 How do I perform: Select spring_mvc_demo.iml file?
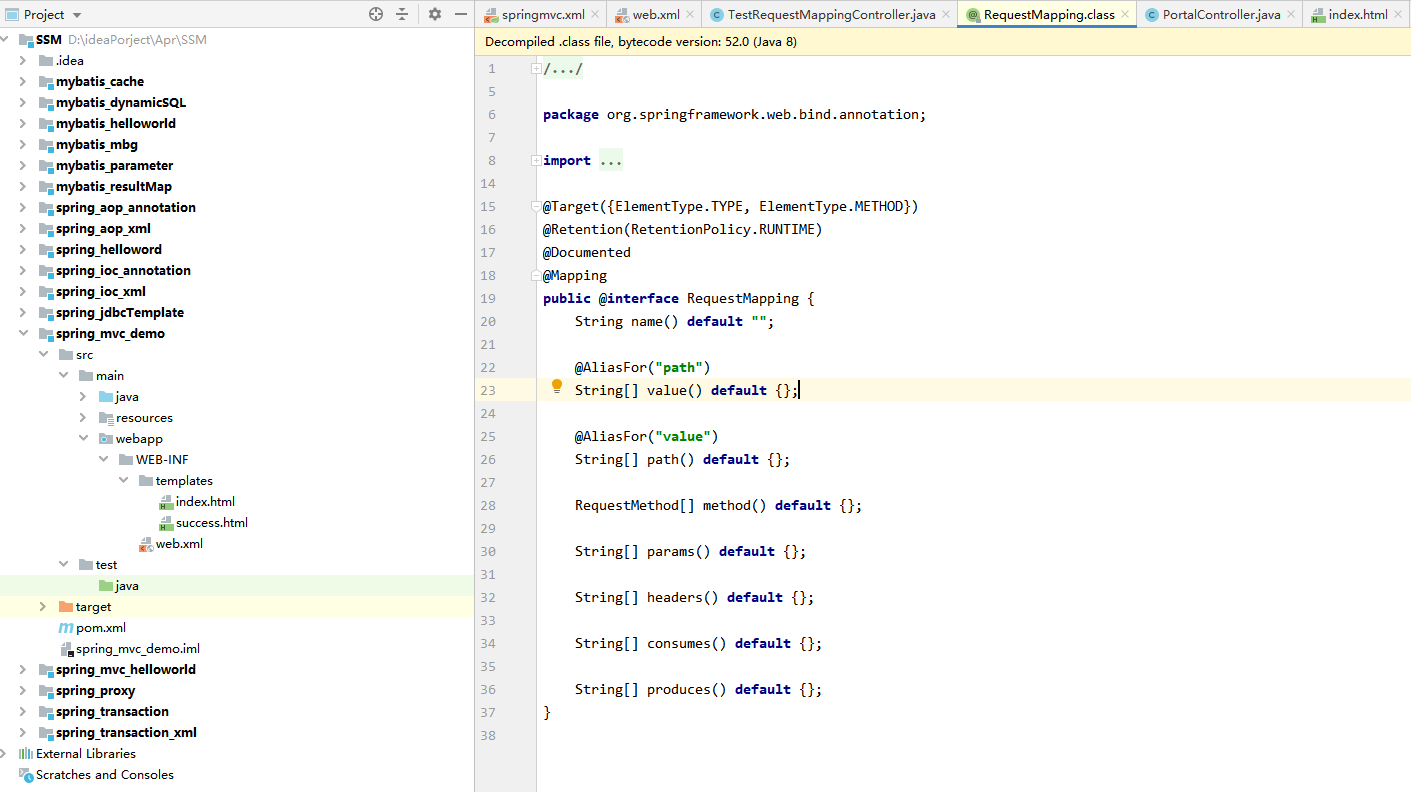coord(138,649)
